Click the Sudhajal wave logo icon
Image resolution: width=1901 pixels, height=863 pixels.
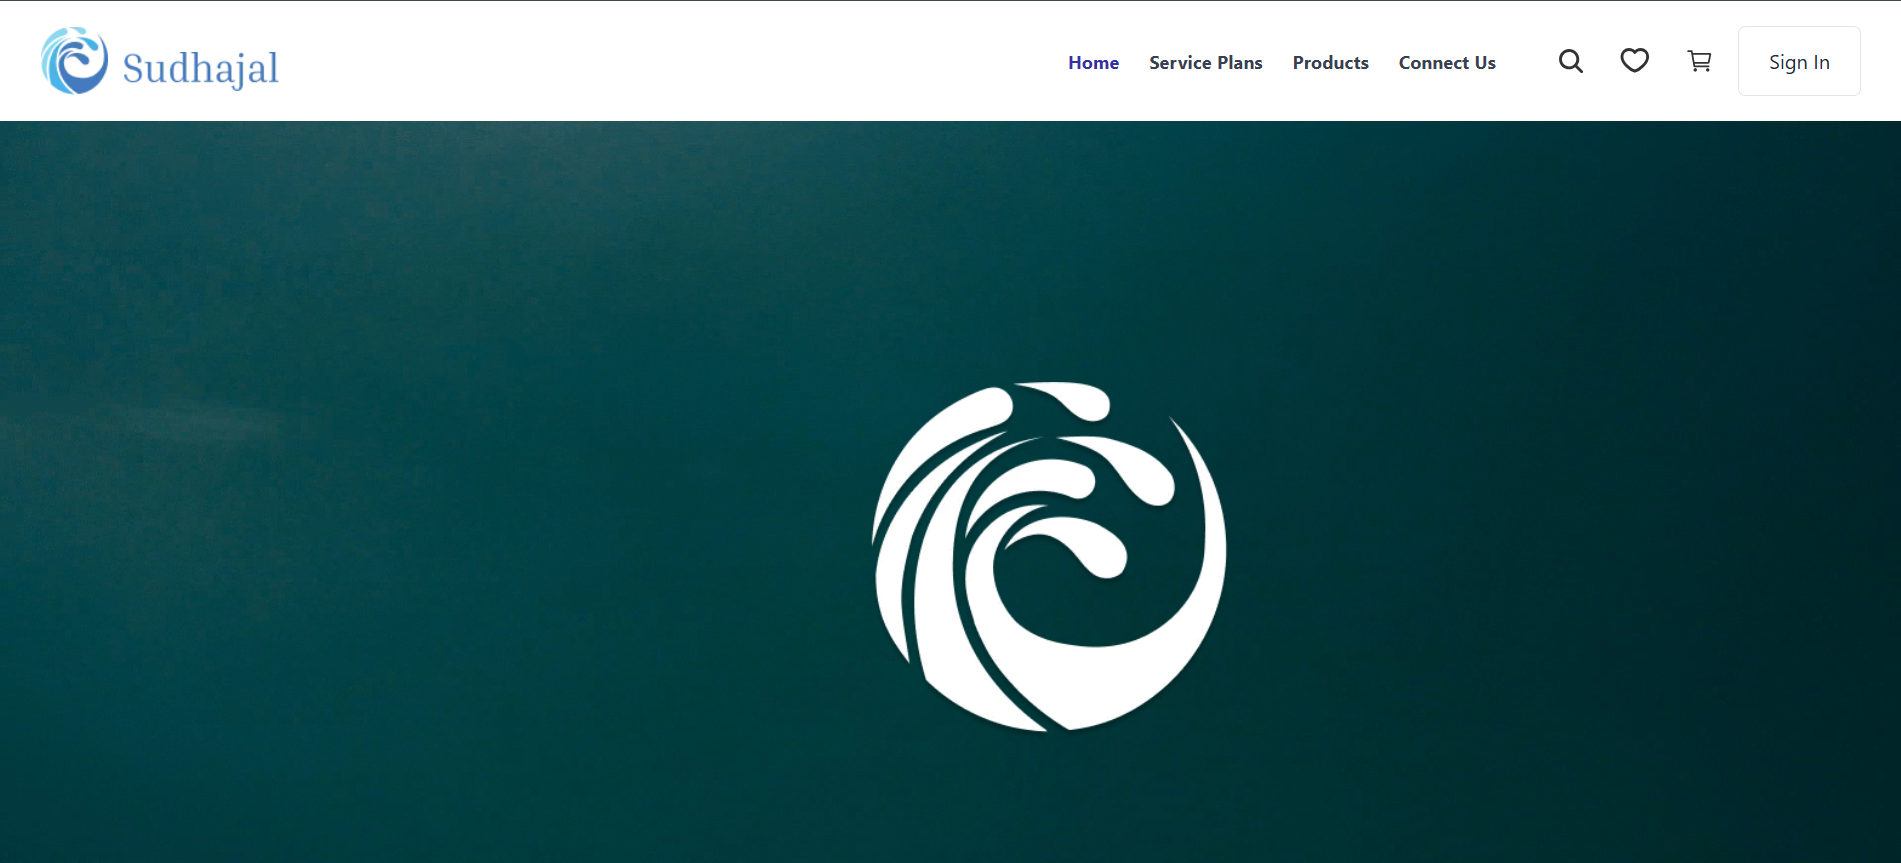pyautogui.click(x=75, y=61)
